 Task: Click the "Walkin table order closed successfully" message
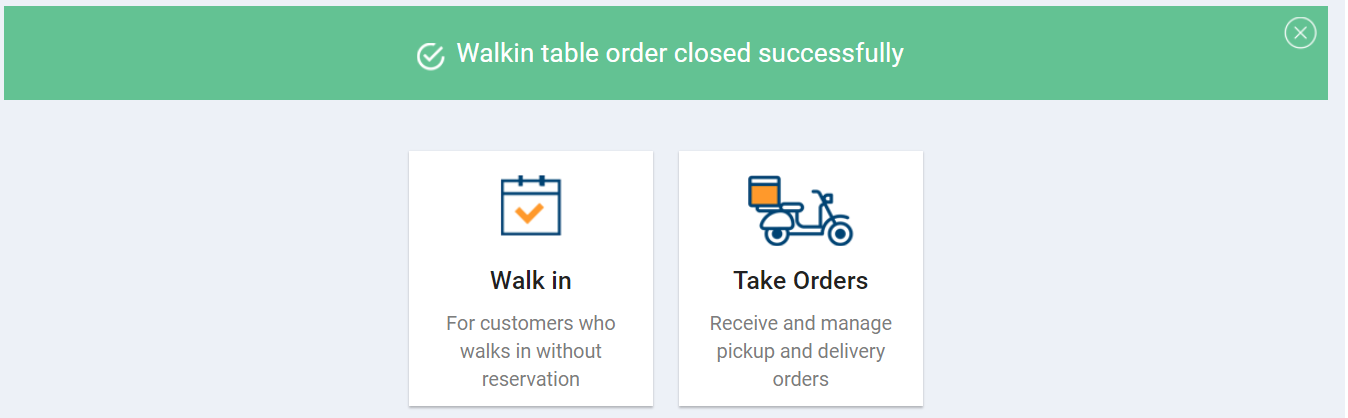coord(680,53)
